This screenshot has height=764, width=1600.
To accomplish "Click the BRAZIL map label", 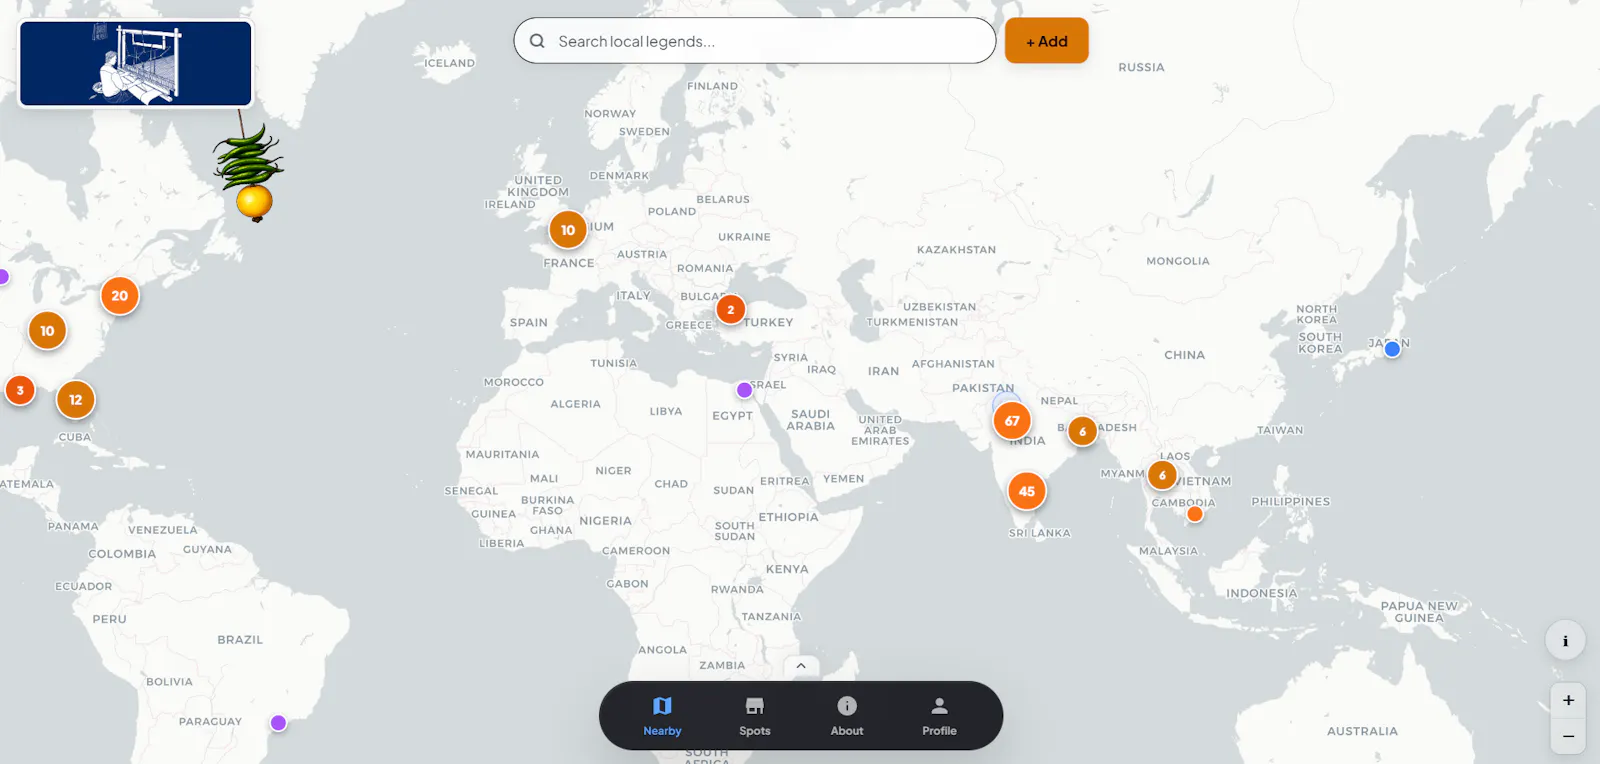I will [x=240, y=640].
